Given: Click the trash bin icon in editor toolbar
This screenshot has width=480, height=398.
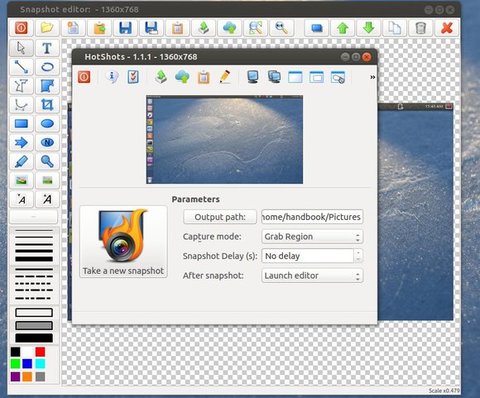Looking at the screenshot, I should tap(421, 28).
